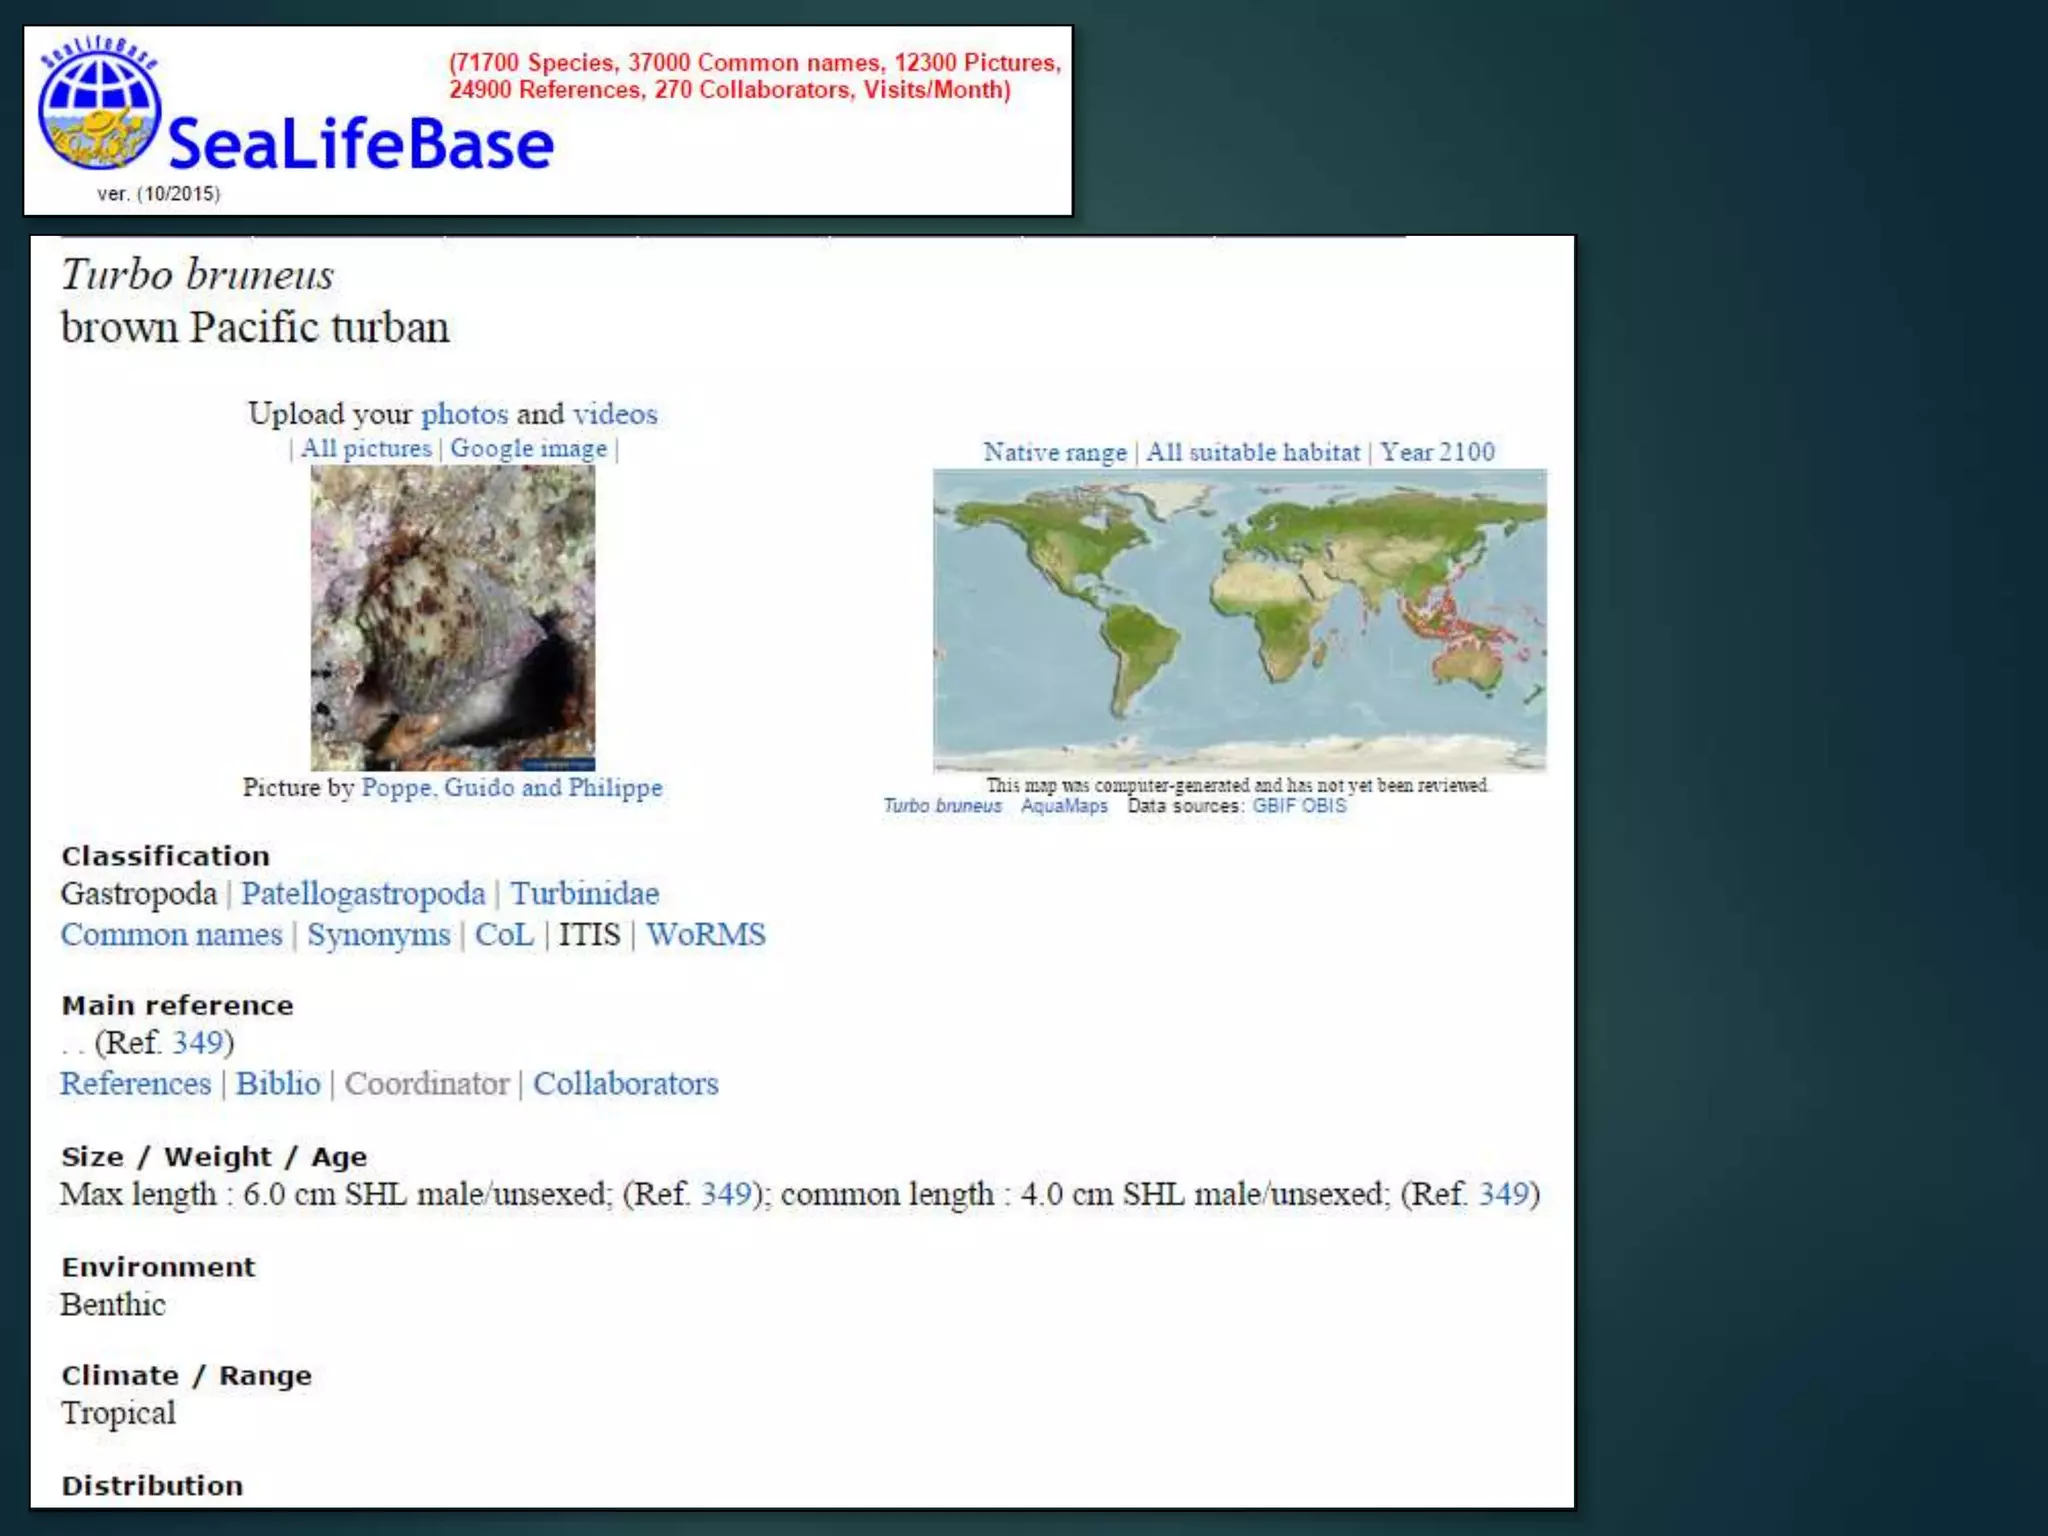Click the SeaLifeBase globe logo
Screen dimensions: 2048x1536
tap(99, 110)
